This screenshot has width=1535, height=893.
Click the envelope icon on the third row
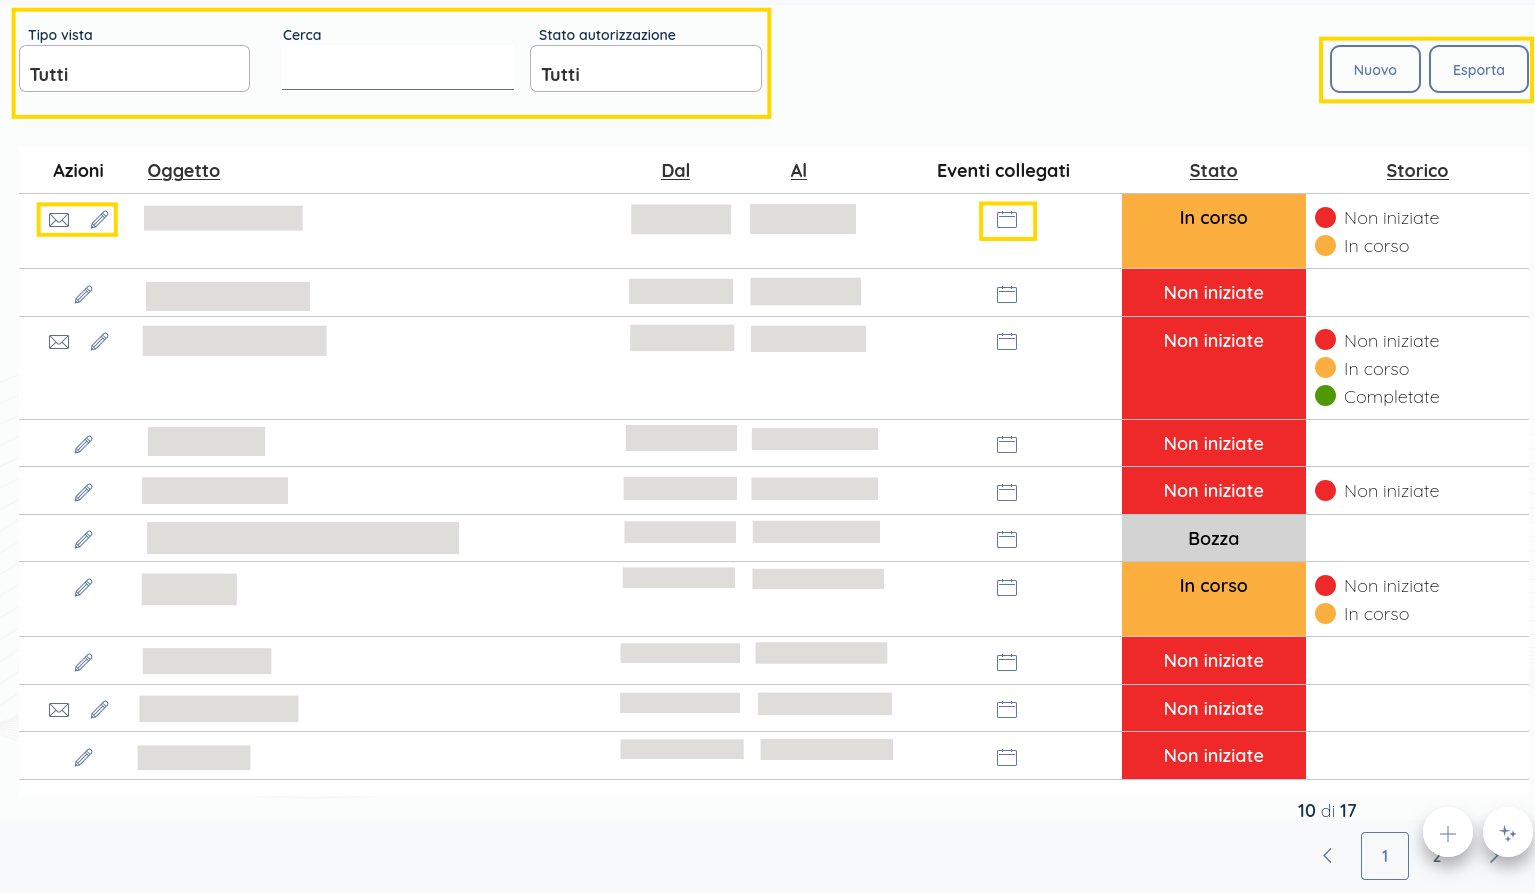click(59, 341)
